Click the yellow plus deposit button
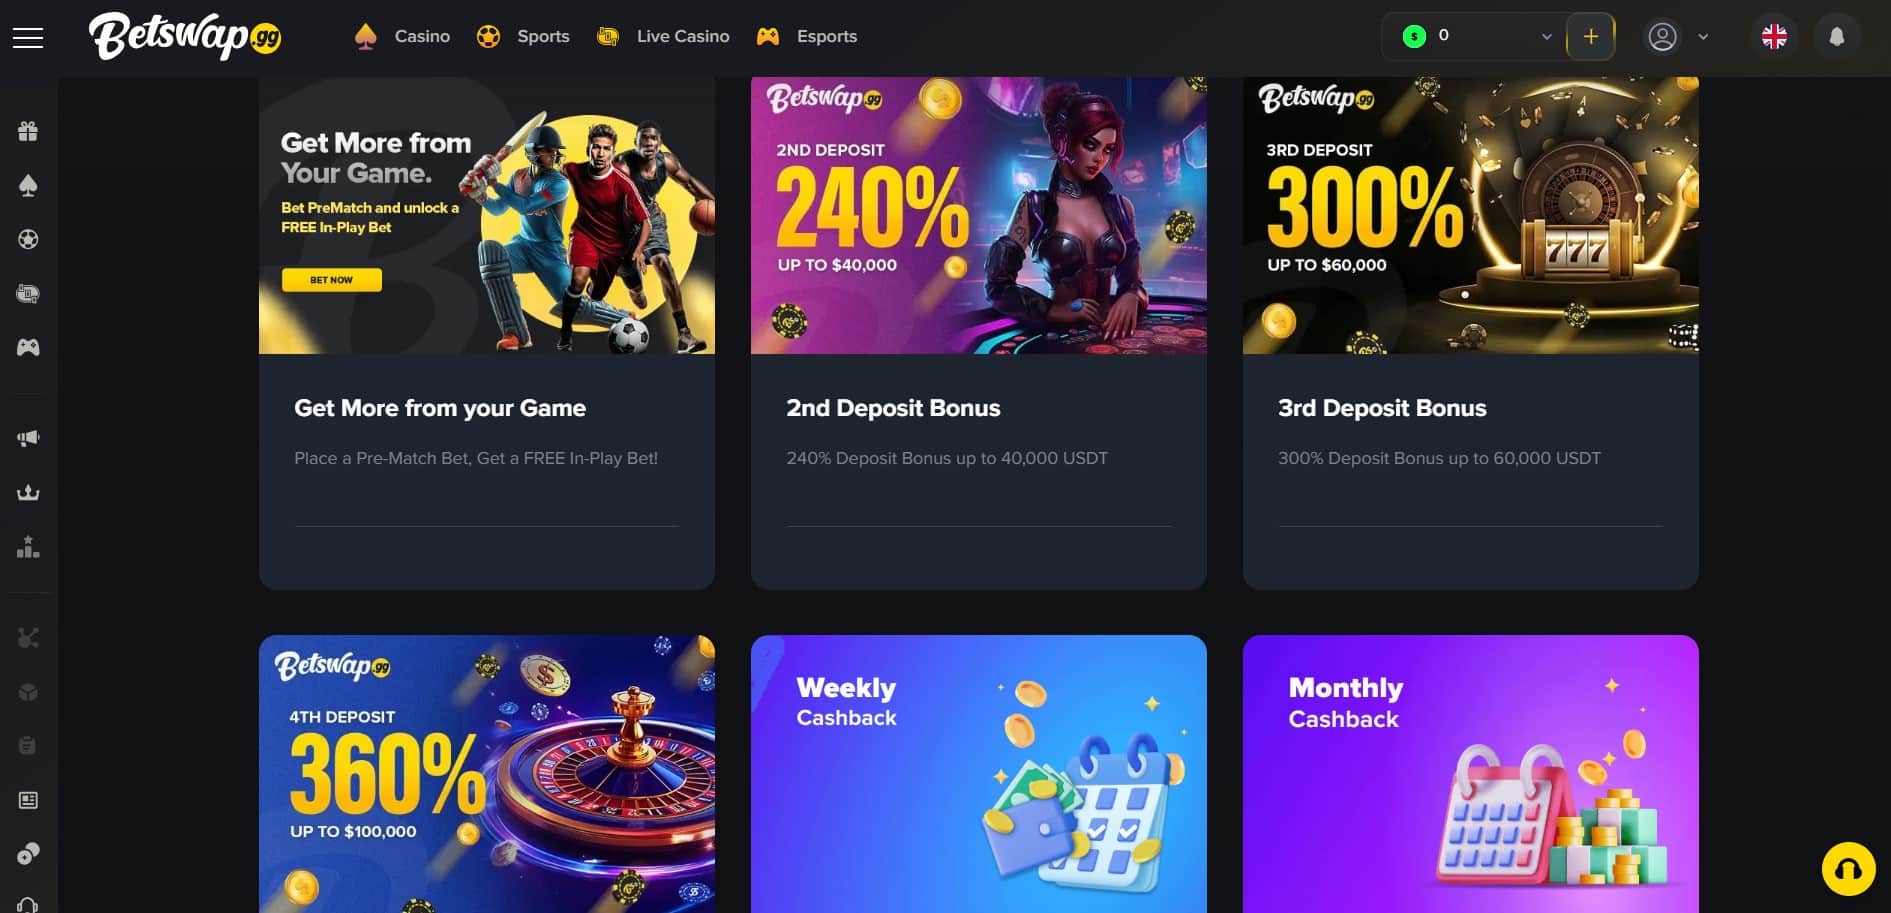Image resolution: width=1891 pixels, height=913 pixels. coord(1590,37)
